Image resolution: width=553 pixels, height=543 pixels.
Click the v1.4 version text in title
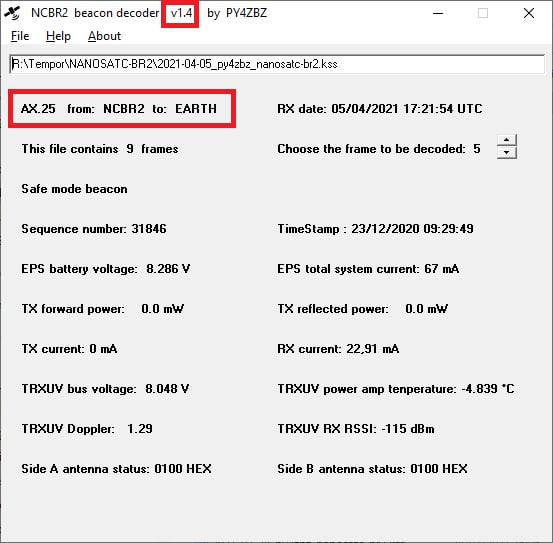(x=181, y=13)
